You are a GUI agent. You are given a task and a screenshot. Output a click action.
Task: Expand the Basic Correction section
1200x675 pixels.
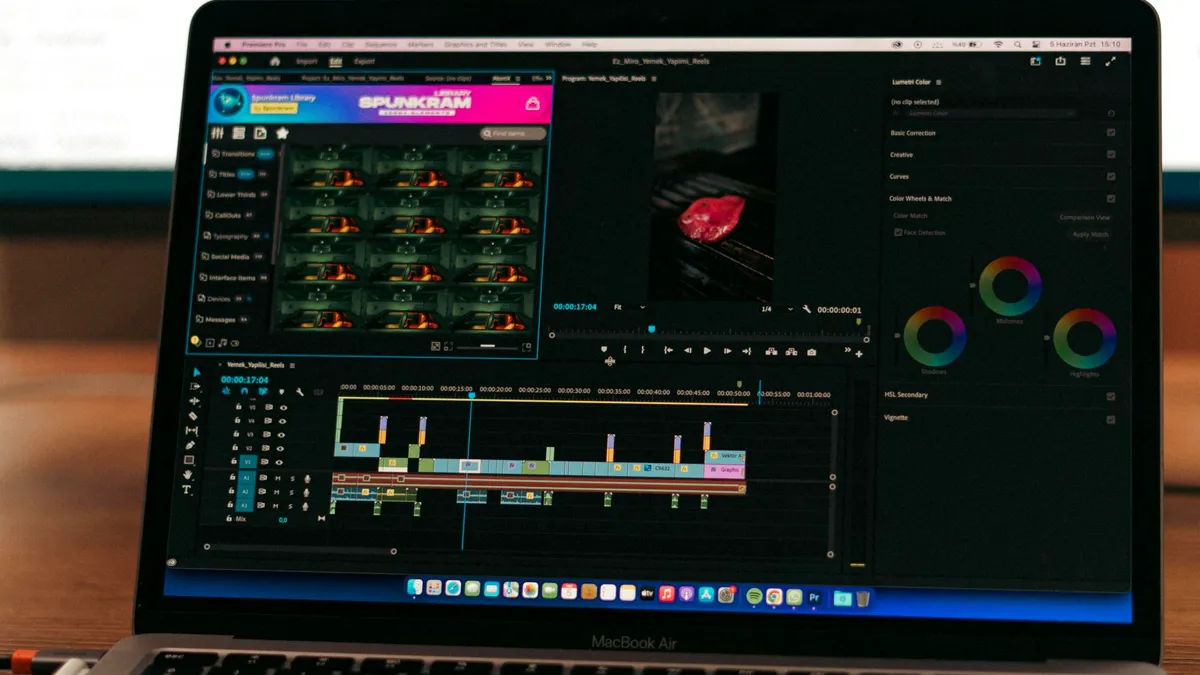pyautogui.click(x=913, y=133)
